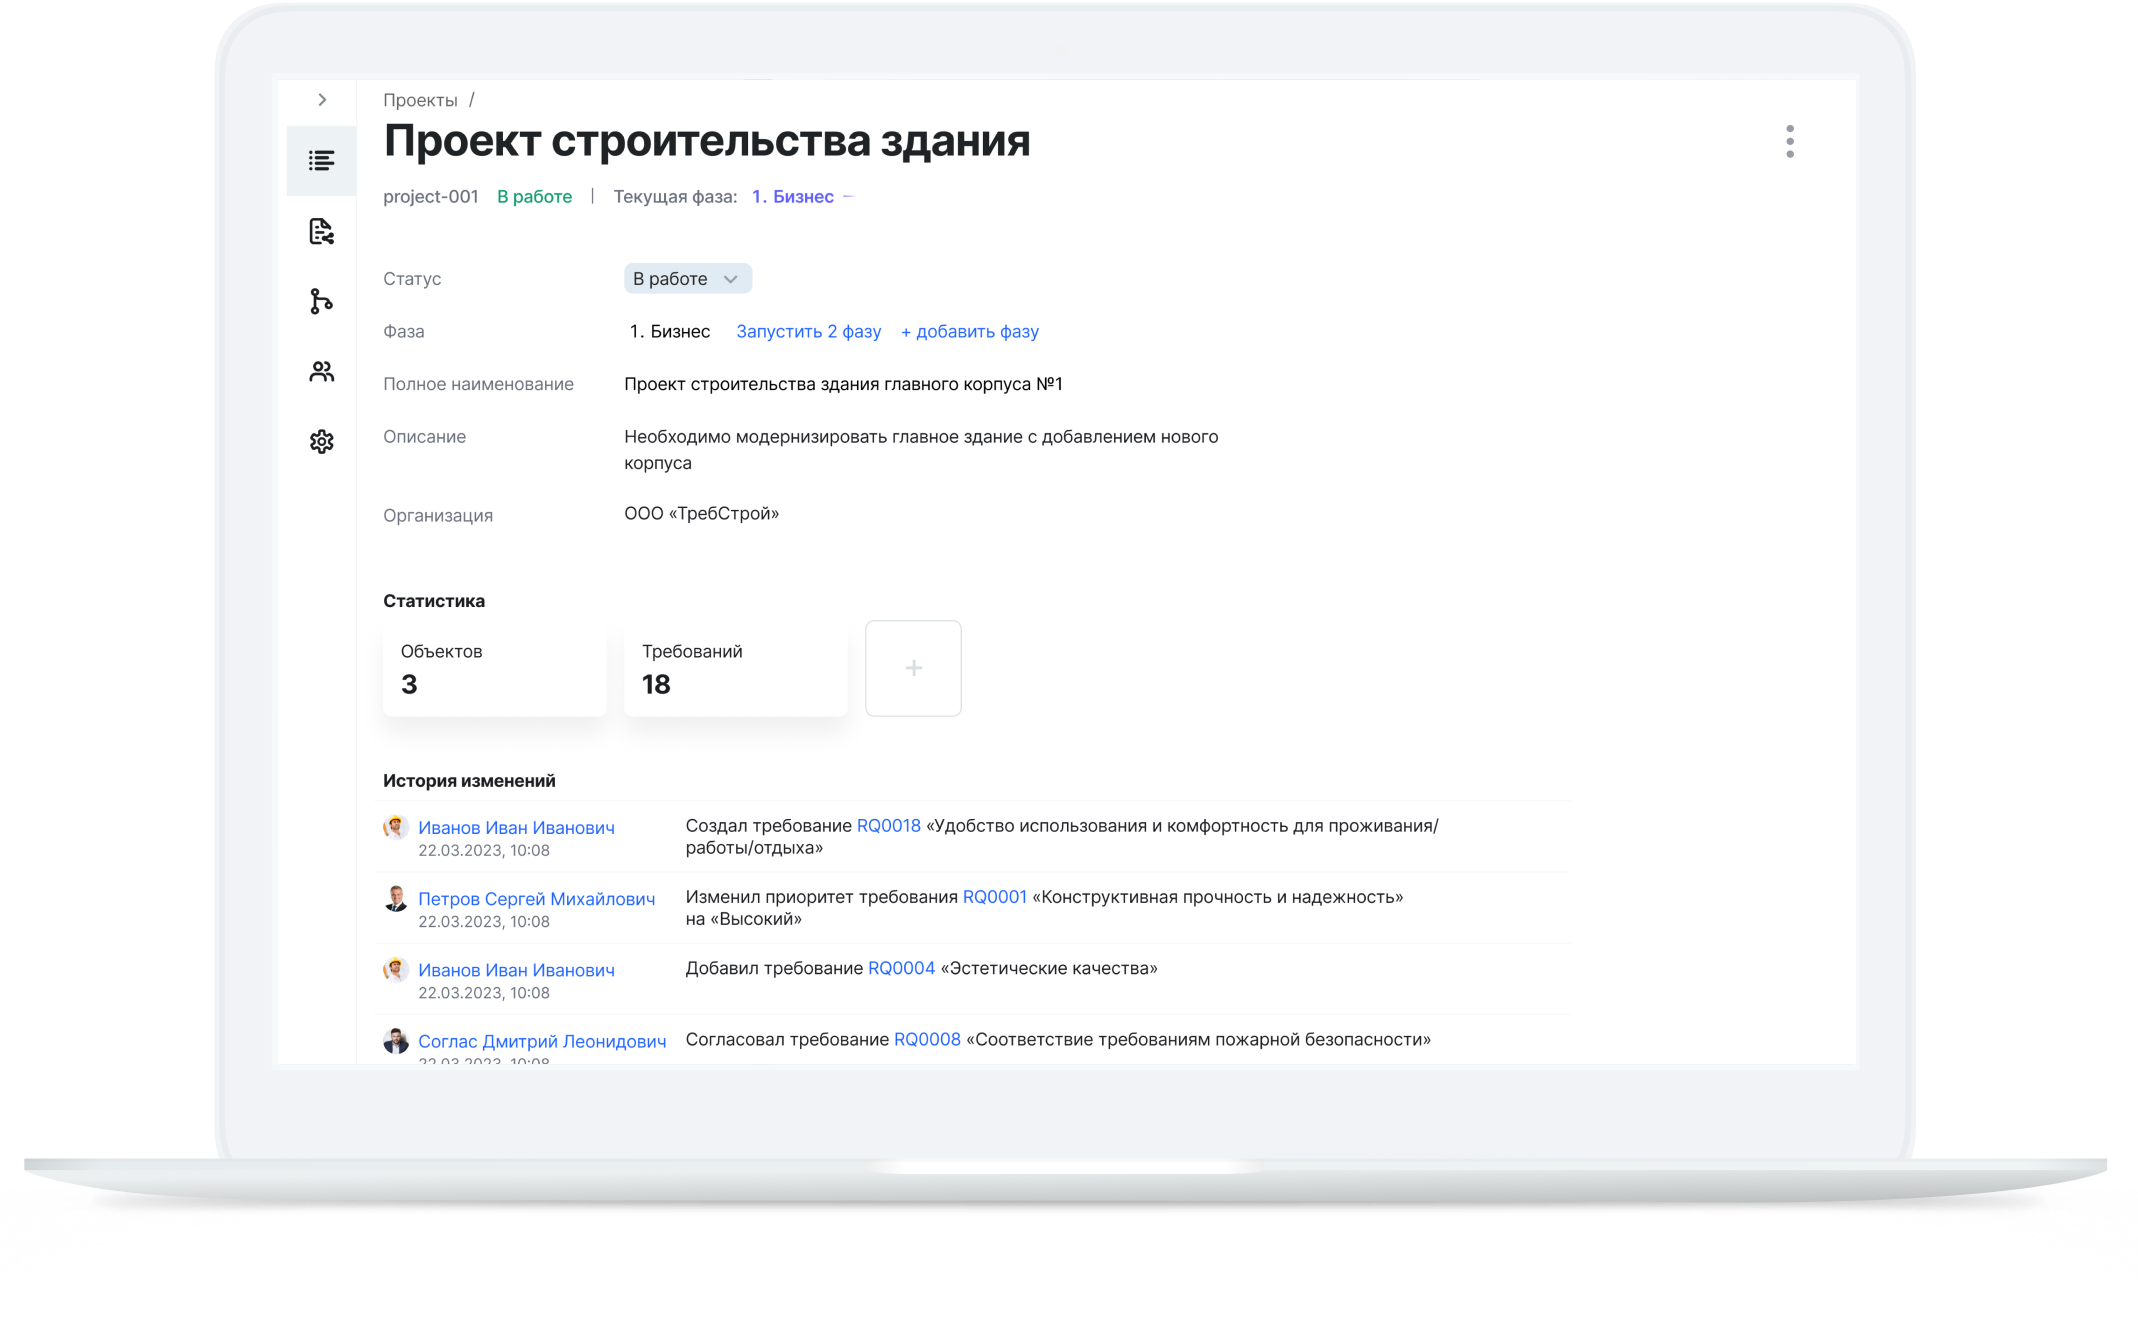This screenshot has height=1318, width=2138.
Task: Click the История изменений heading
Action: click(x=469, y=781)
